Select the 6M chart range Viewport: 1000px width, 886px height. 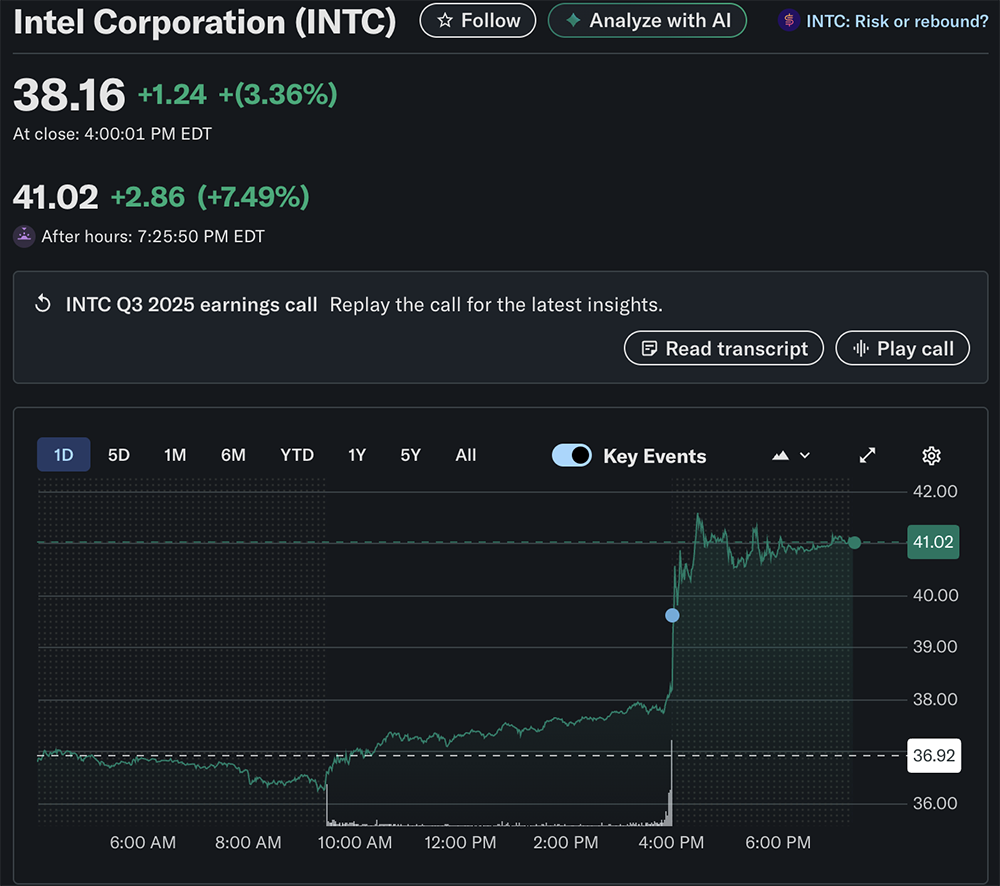click(x=233, y=455)
